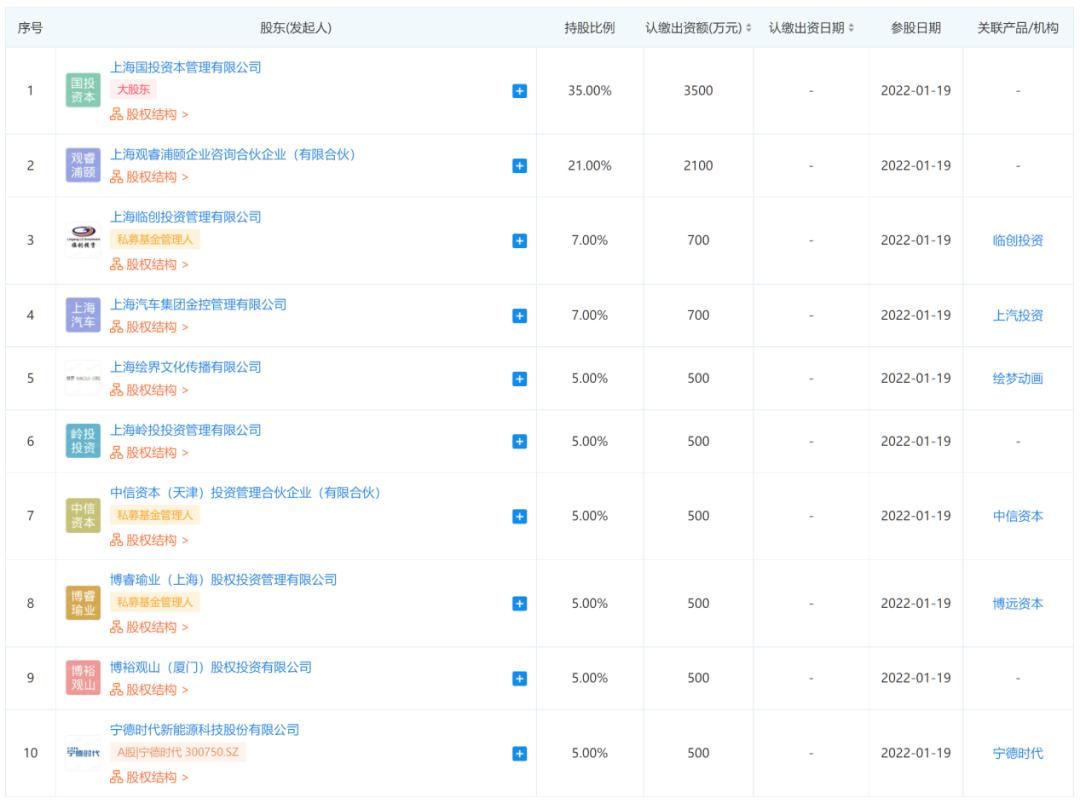Click the 宁德时代 logo thumbnail in row 10
This screenshot has width=1080, height=804.
click(x=83, y=753)
